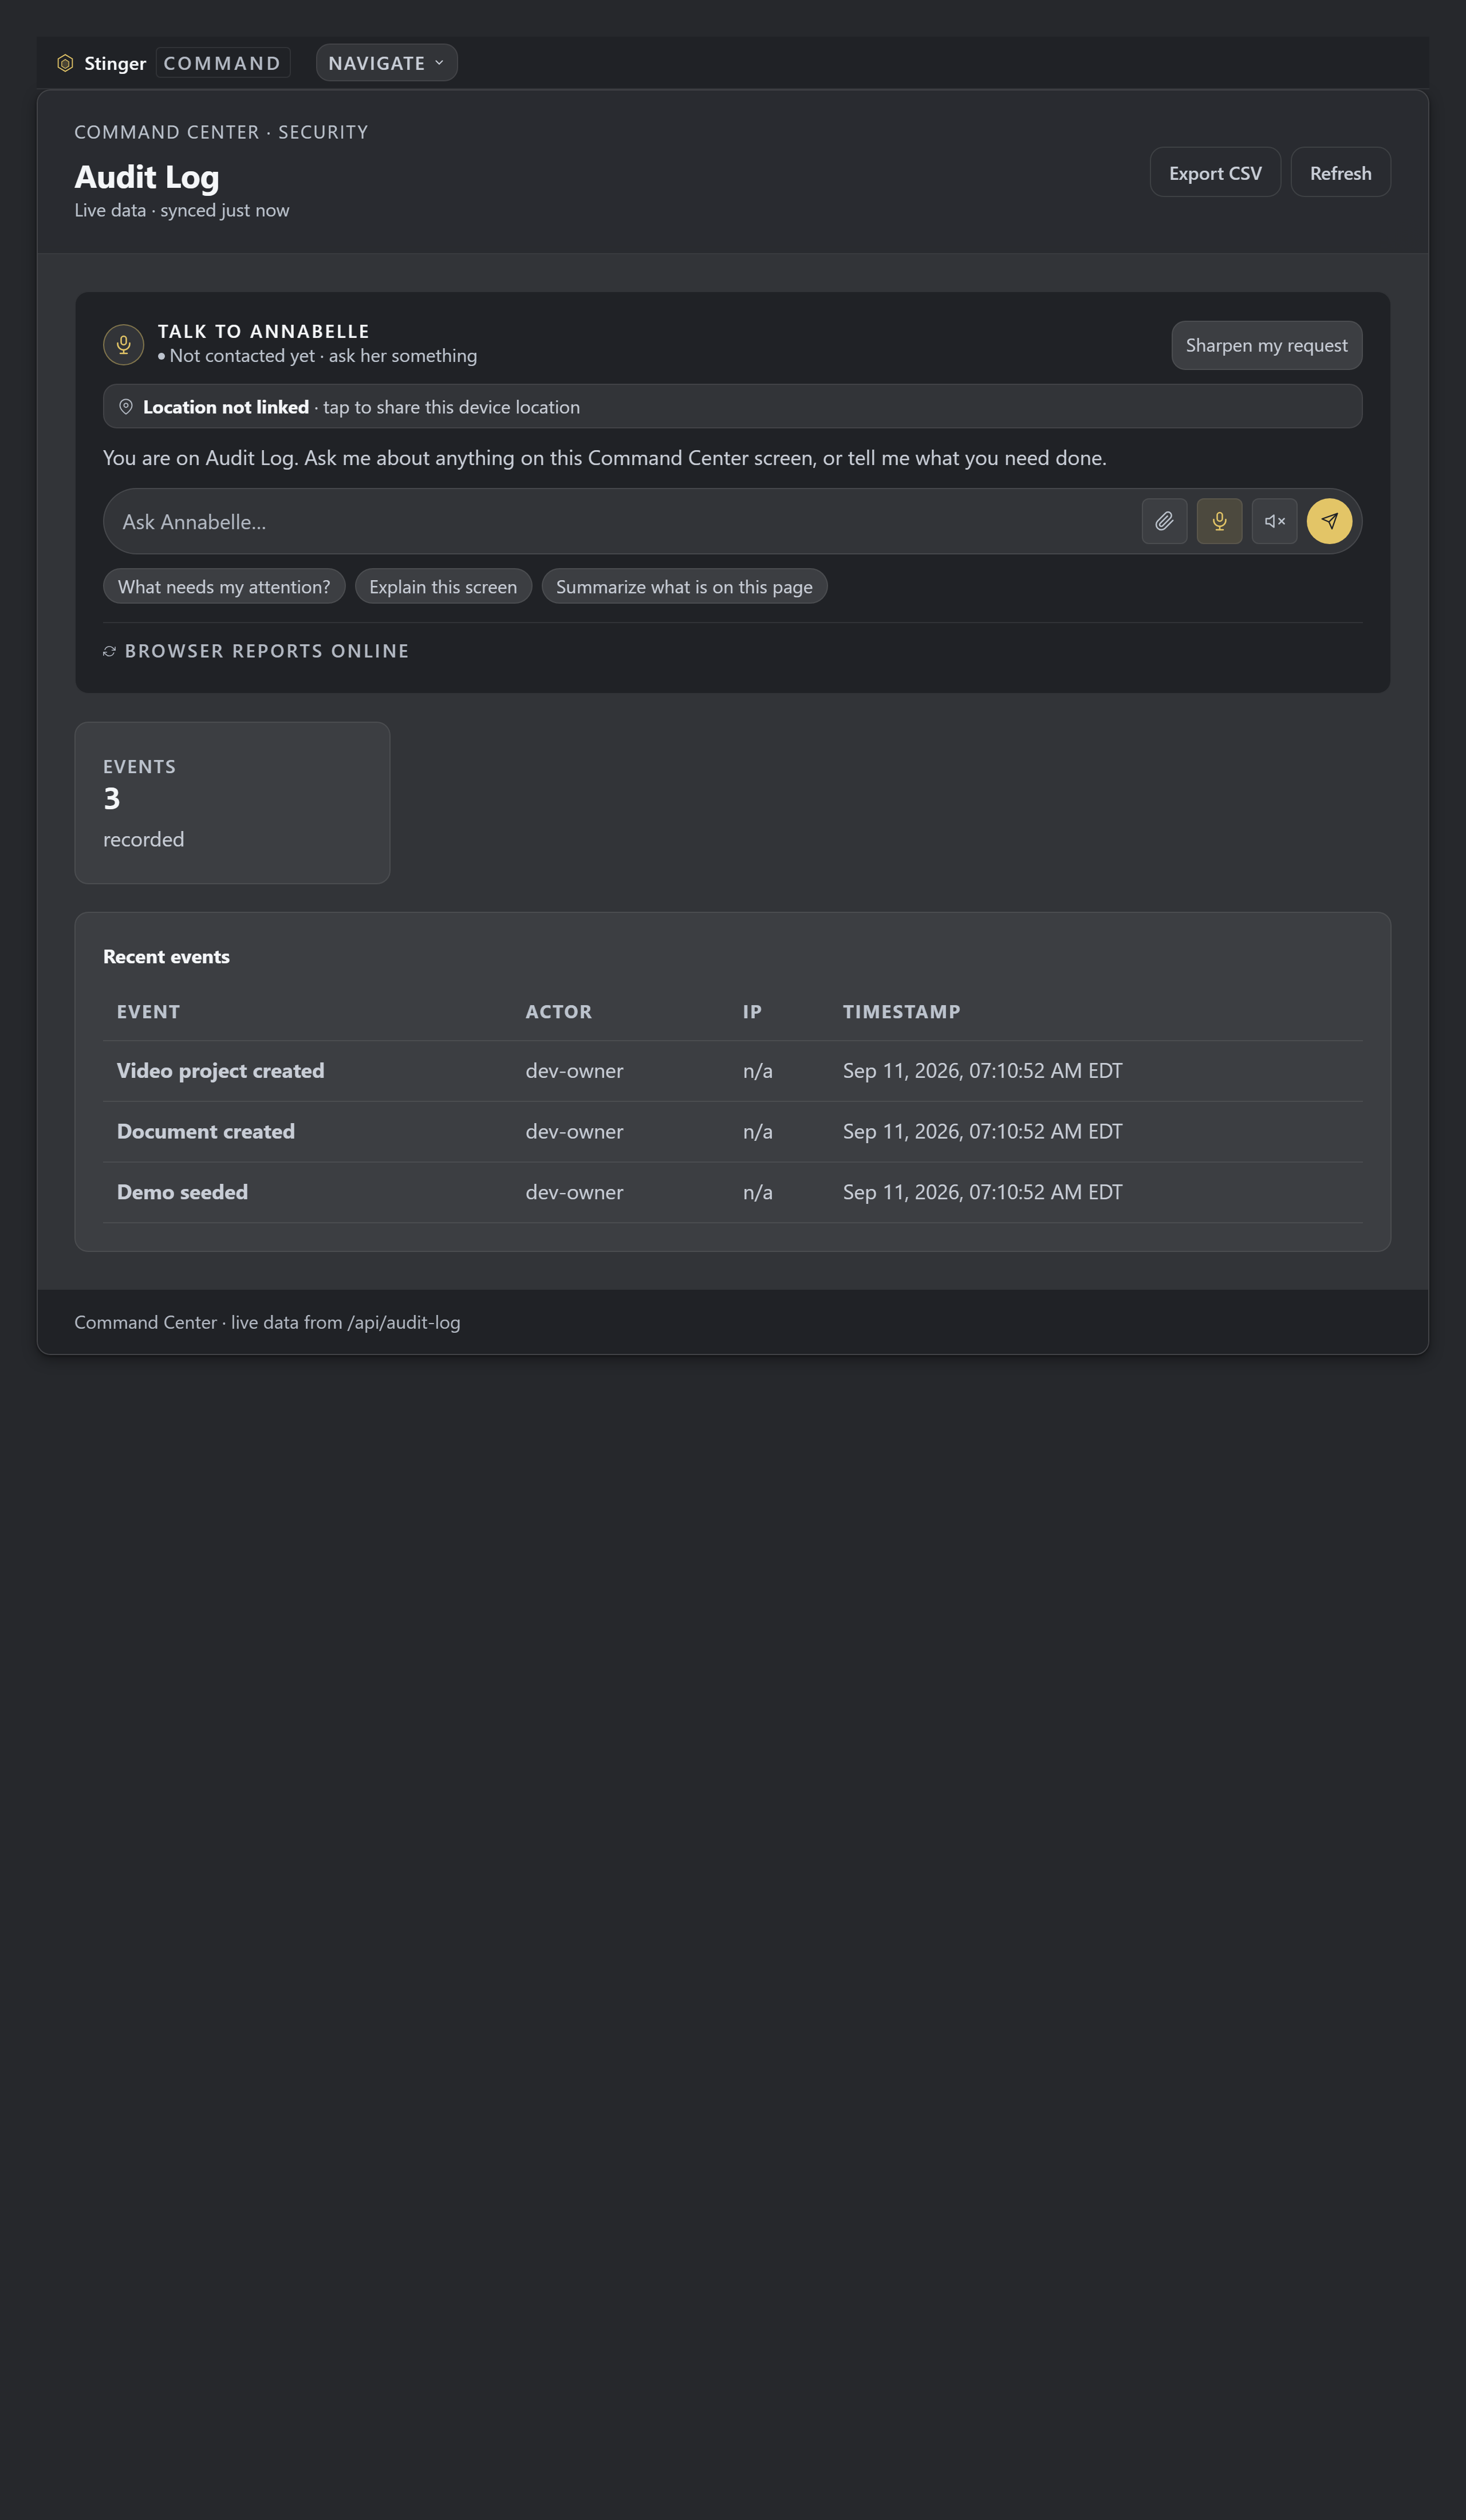Viewport: 1466px width, 2520px height.
Task: Click the BROWSER REPORTS ONLINE status text
Action: pyautogui.click(x=267, y=651)
